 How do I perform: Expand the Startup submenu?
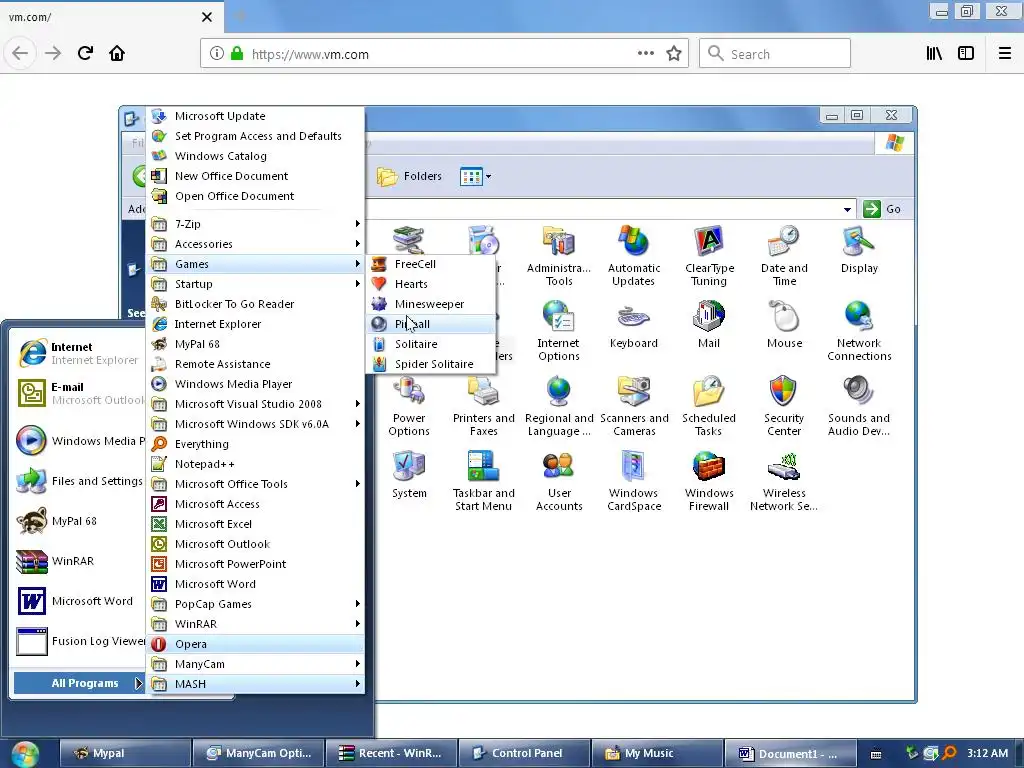pyautogui.click(x=255, y=284)
